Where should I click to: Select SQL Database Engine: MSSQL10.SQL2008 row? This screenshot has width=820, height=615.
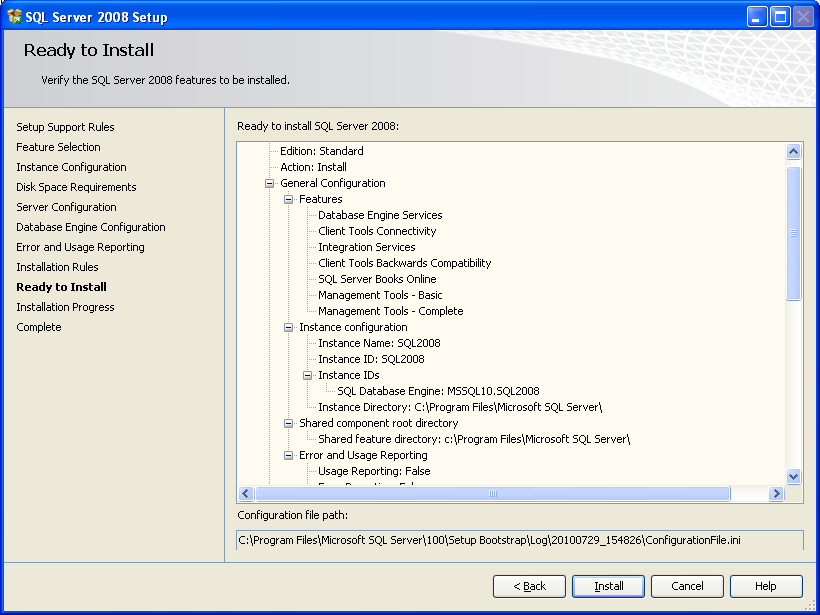438,391
